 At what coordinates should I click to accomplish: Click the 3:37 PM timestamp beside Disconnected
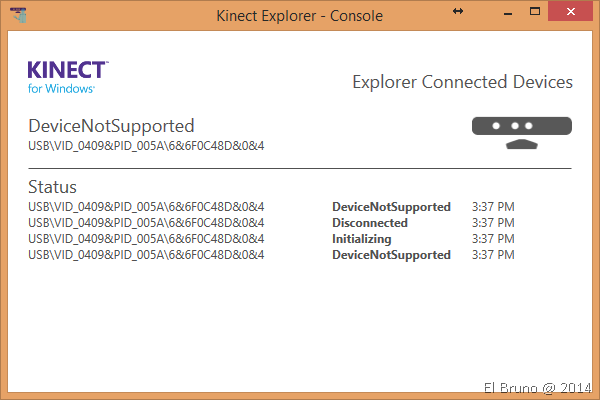(x=494, y=223)
